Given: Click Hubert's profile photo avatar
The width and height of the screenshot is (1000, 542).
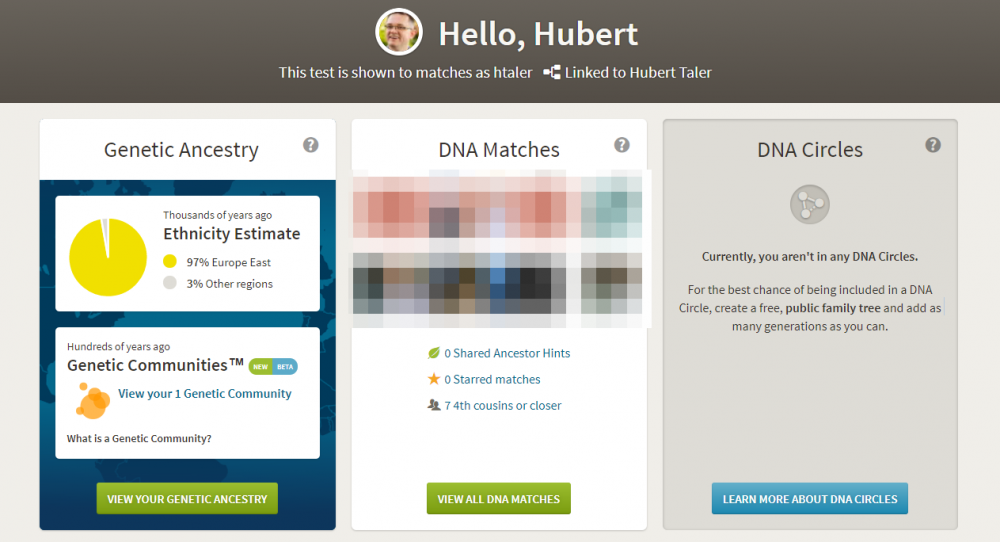Looking at the screenshot, I should pos(399,32).
